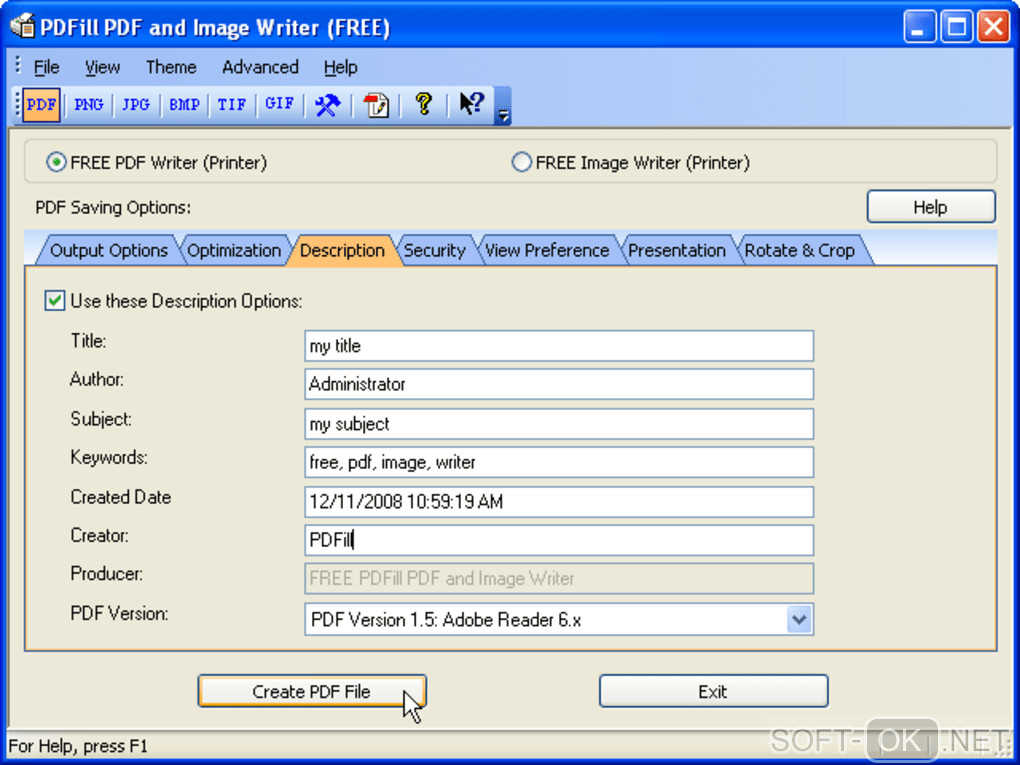Switch to the Output Options tab
The height and width of the screenshot is (765, 1020).
coord(108,250)
